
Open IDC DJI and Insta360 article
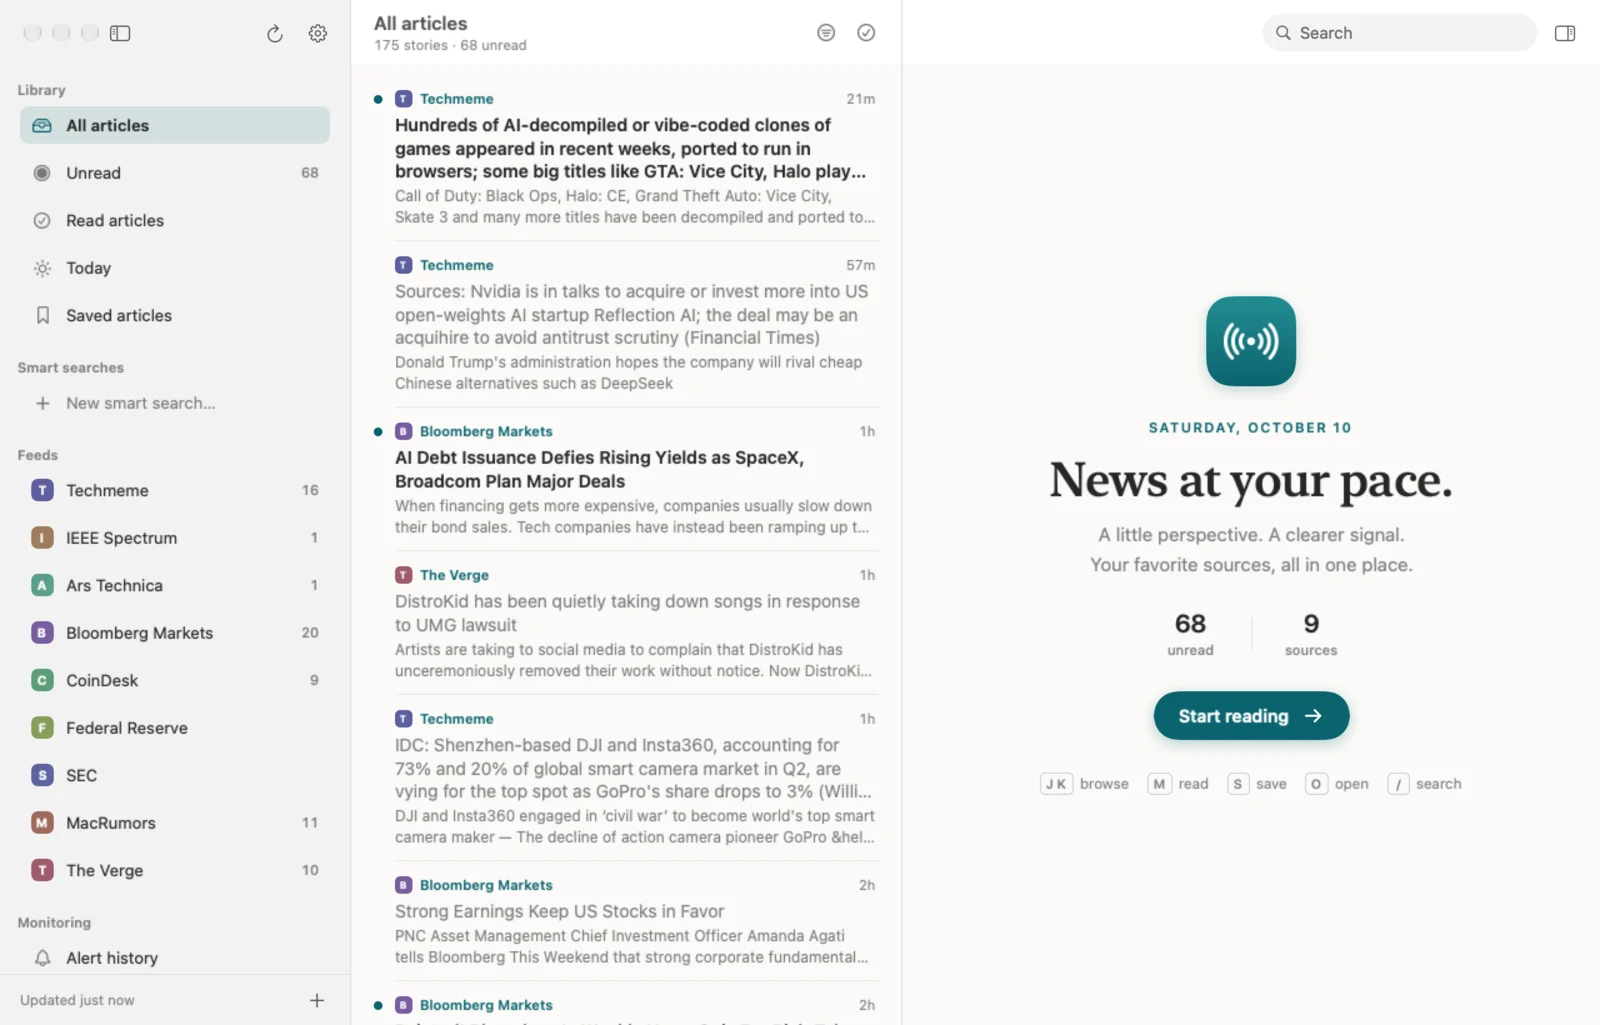pos(626,778)
